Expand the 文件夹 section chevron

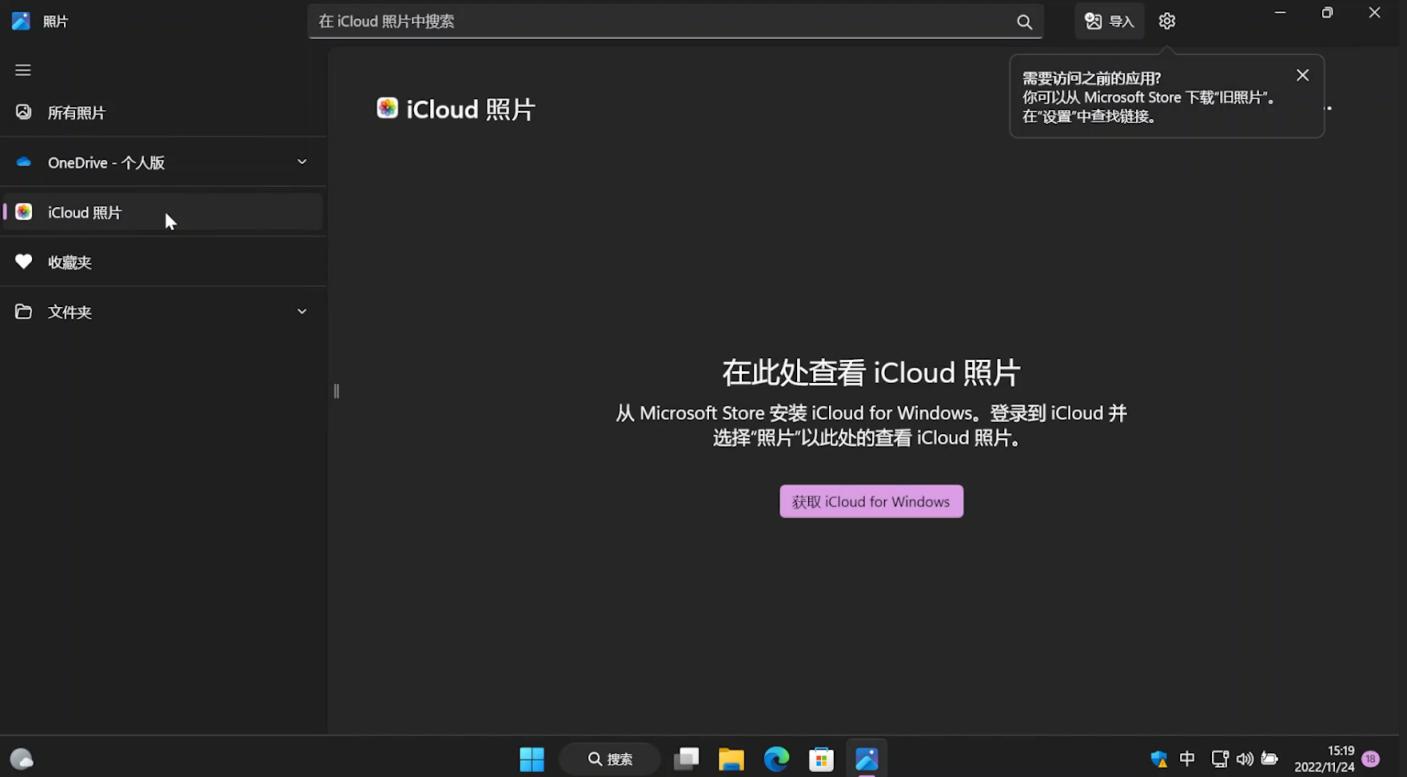click(302, 311)
